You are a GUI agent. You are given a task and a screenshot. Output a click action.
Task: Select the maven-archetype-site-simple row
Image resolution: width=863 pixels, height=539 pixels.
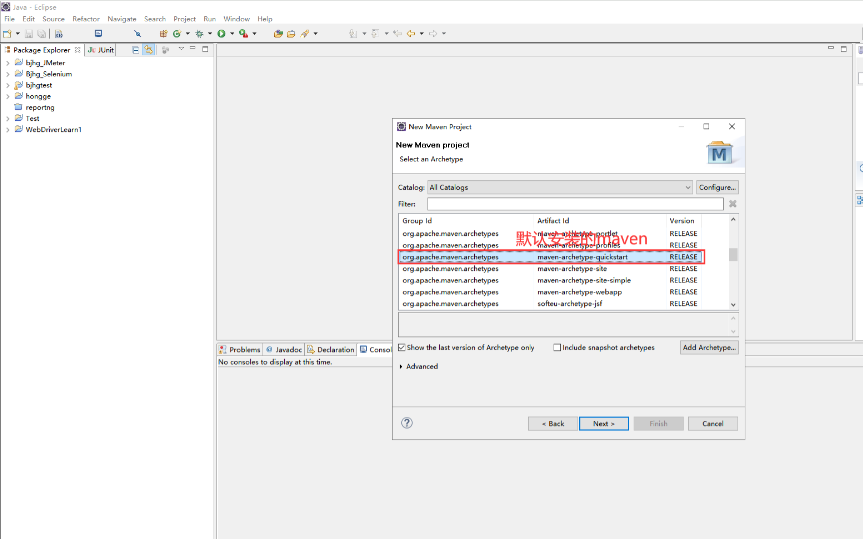point(551,280)
